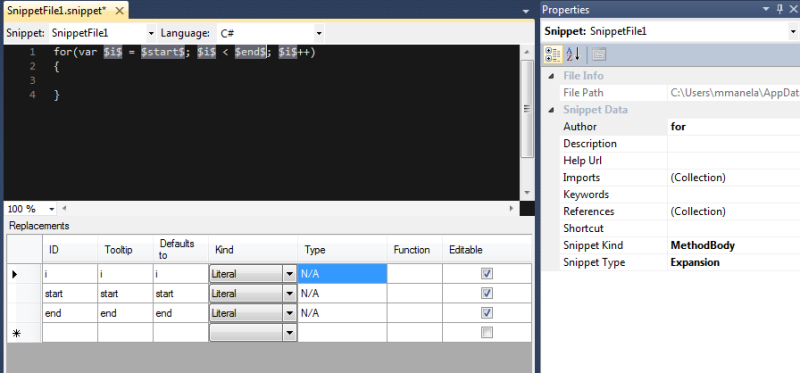Click the $start$ placeholder in code

163,52
